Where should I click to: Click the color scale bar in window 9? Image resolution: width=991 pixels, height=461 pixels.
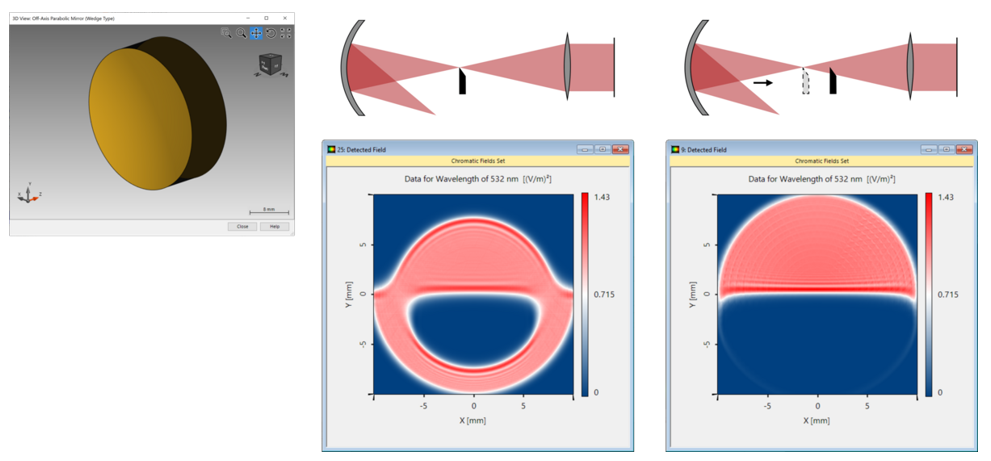tap(928, 294)
